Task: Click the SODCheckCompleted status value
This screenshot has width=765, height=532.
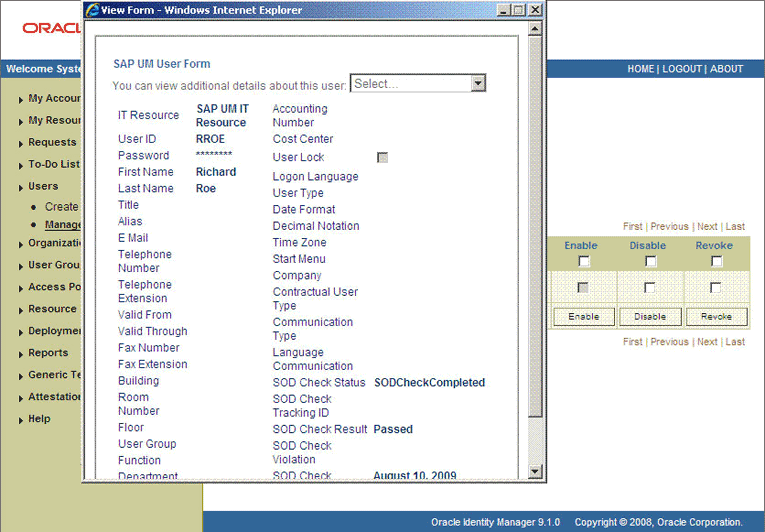Action: pos(429,383)
